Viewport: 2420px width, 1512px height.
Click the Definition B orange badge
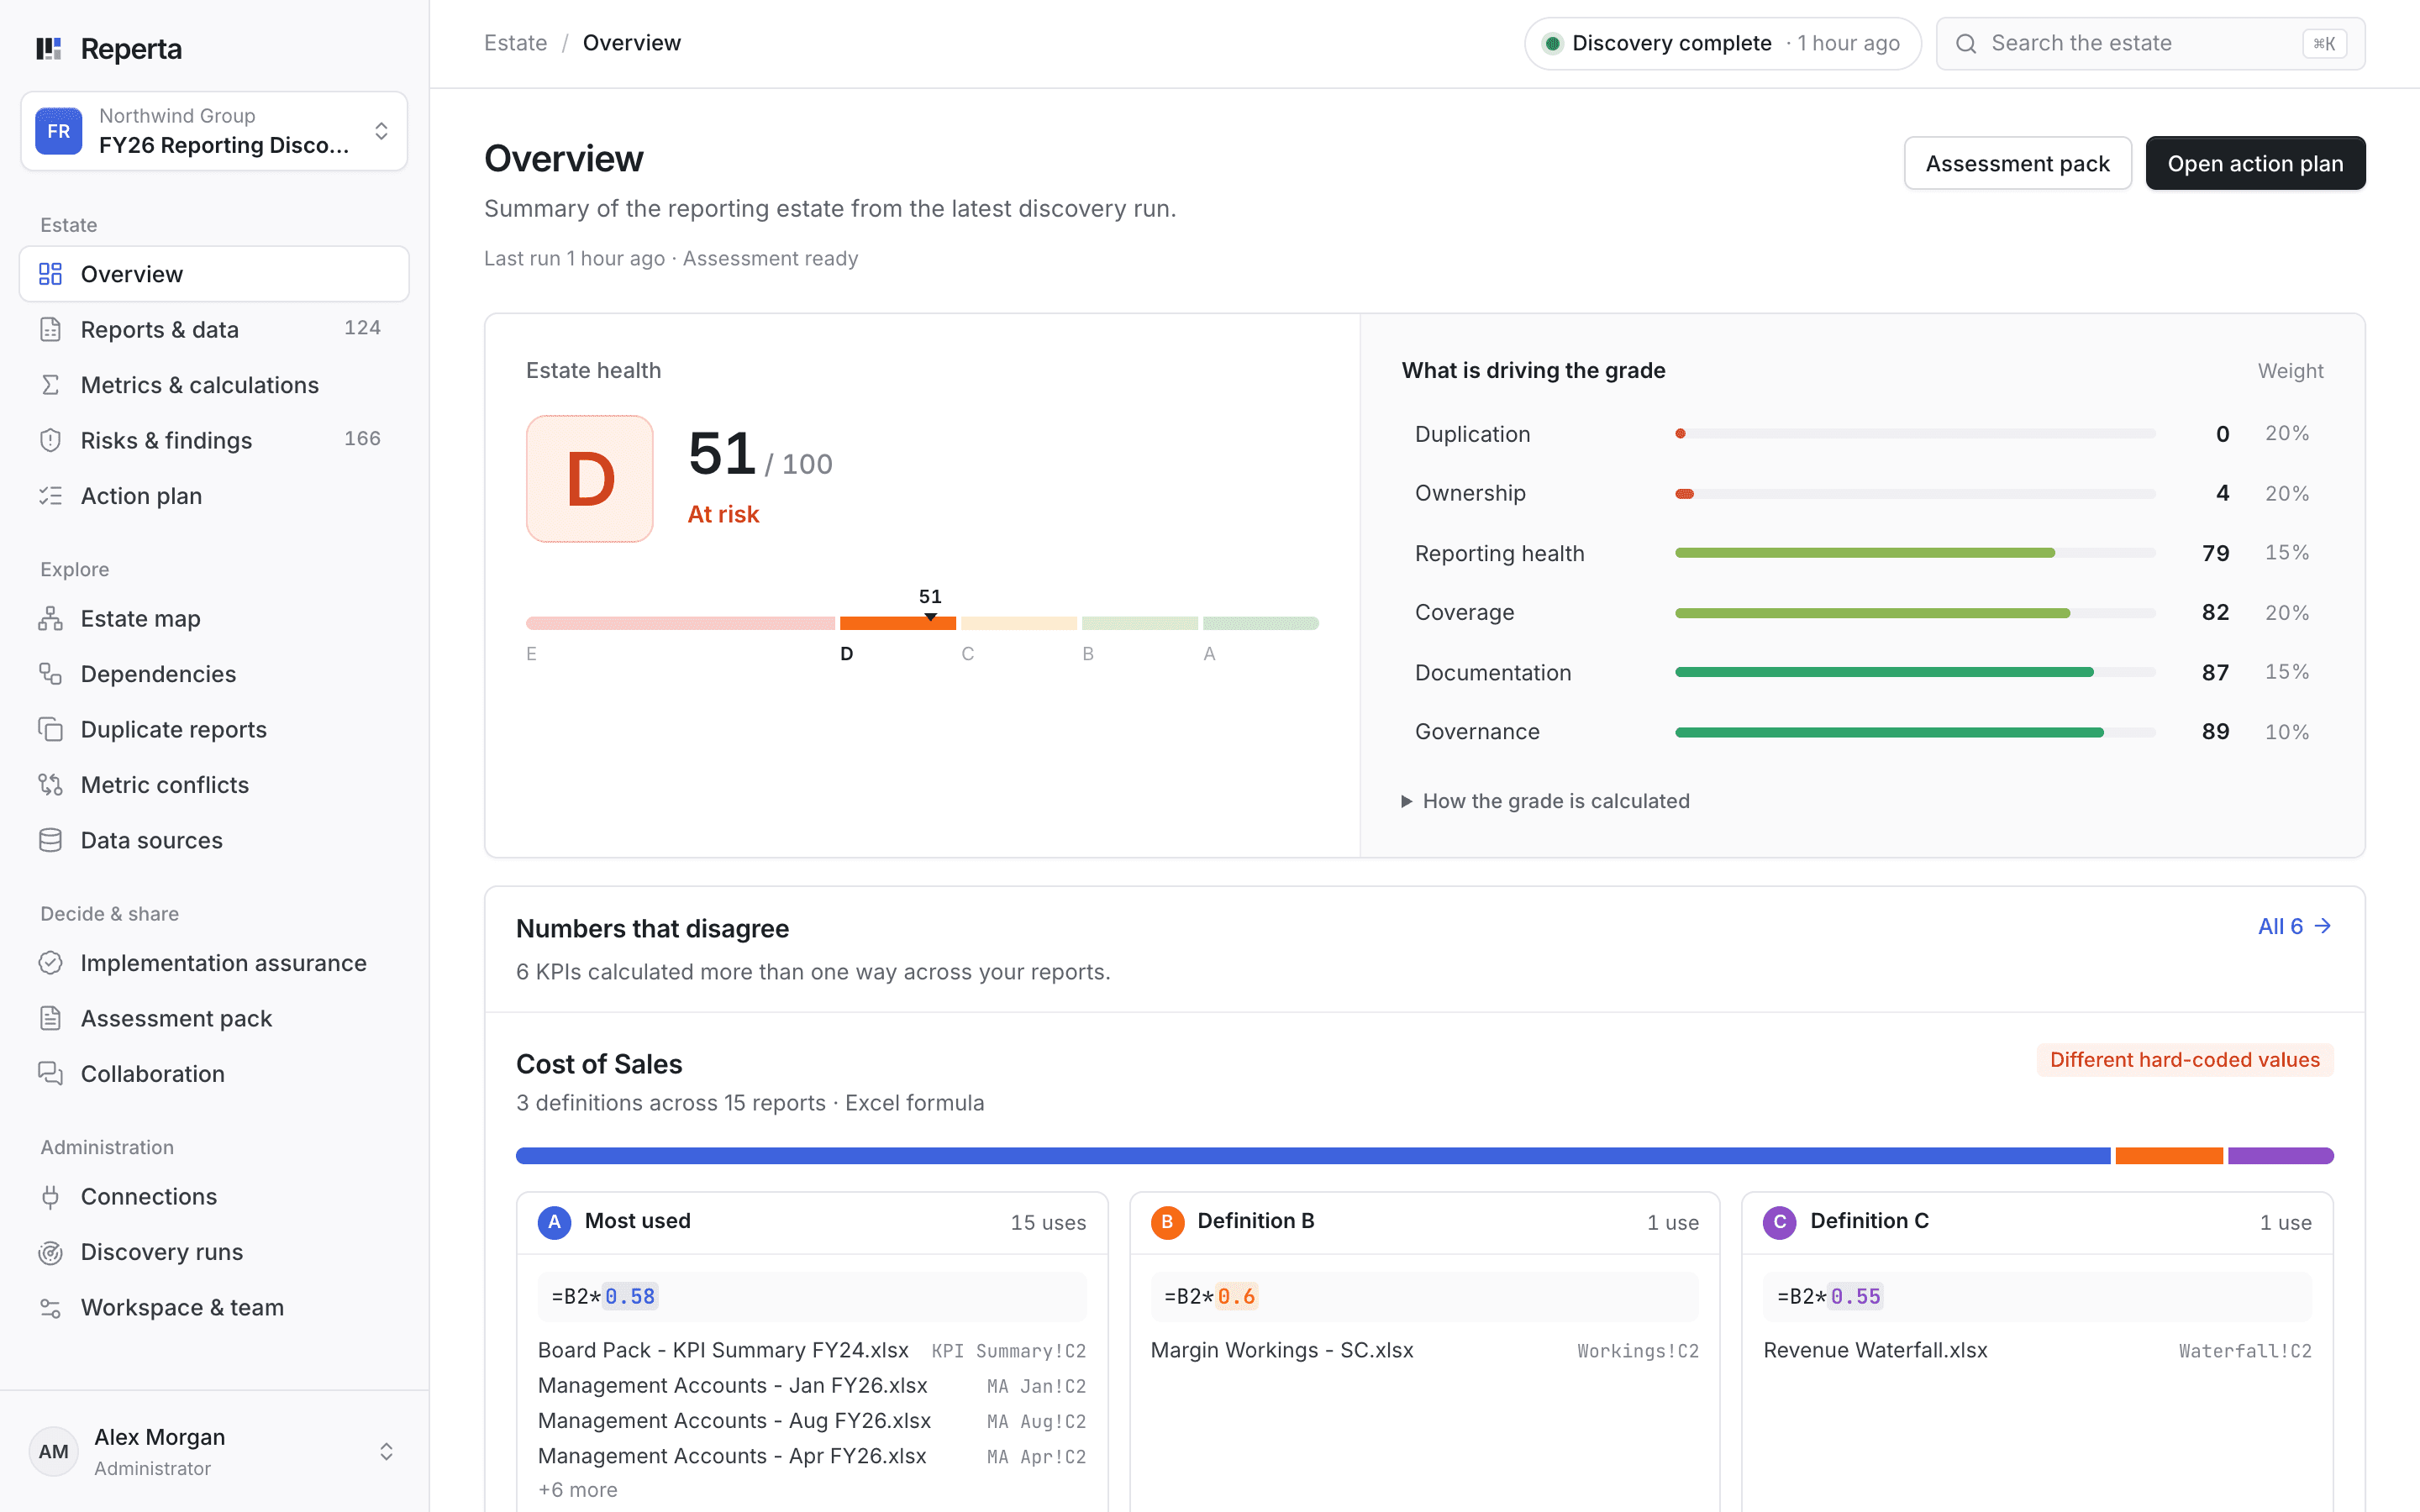coord(1167,1222)
